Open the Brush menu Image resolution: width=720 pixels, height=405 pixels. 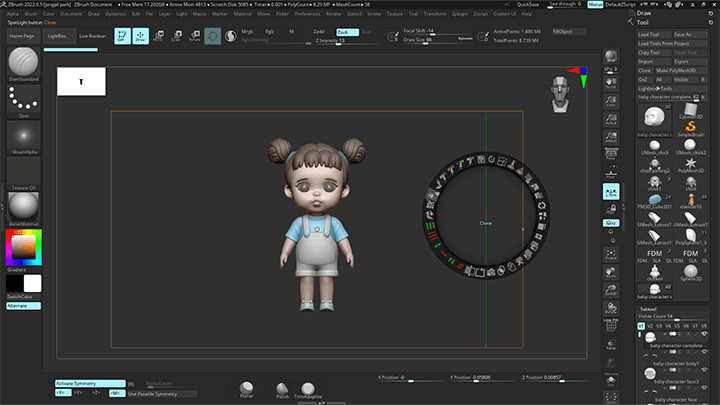point(31,14)
